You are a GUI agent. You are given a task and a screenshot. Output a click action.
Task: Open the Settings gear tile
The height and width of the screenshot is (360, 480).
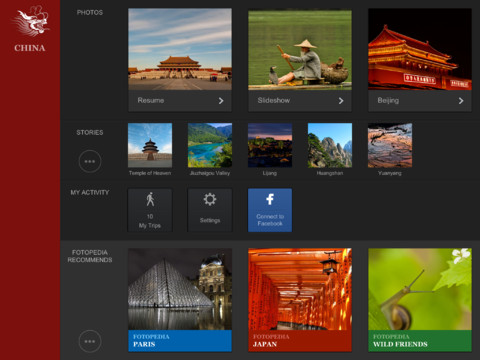(210, 210)
